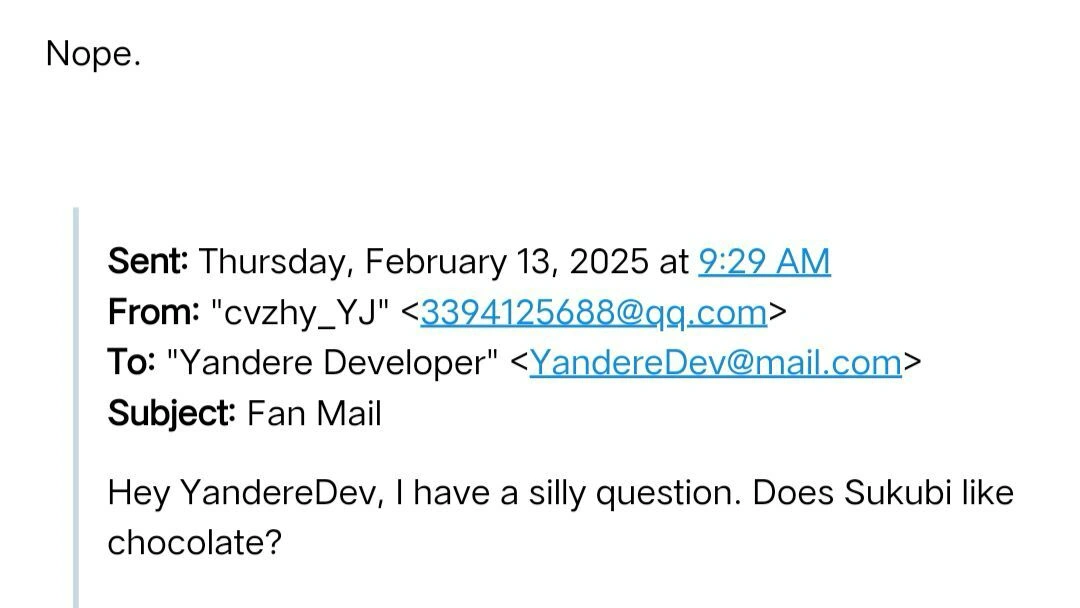Click the word "chocolate?" in the message
1080x608 pixels.
point(195,543)
